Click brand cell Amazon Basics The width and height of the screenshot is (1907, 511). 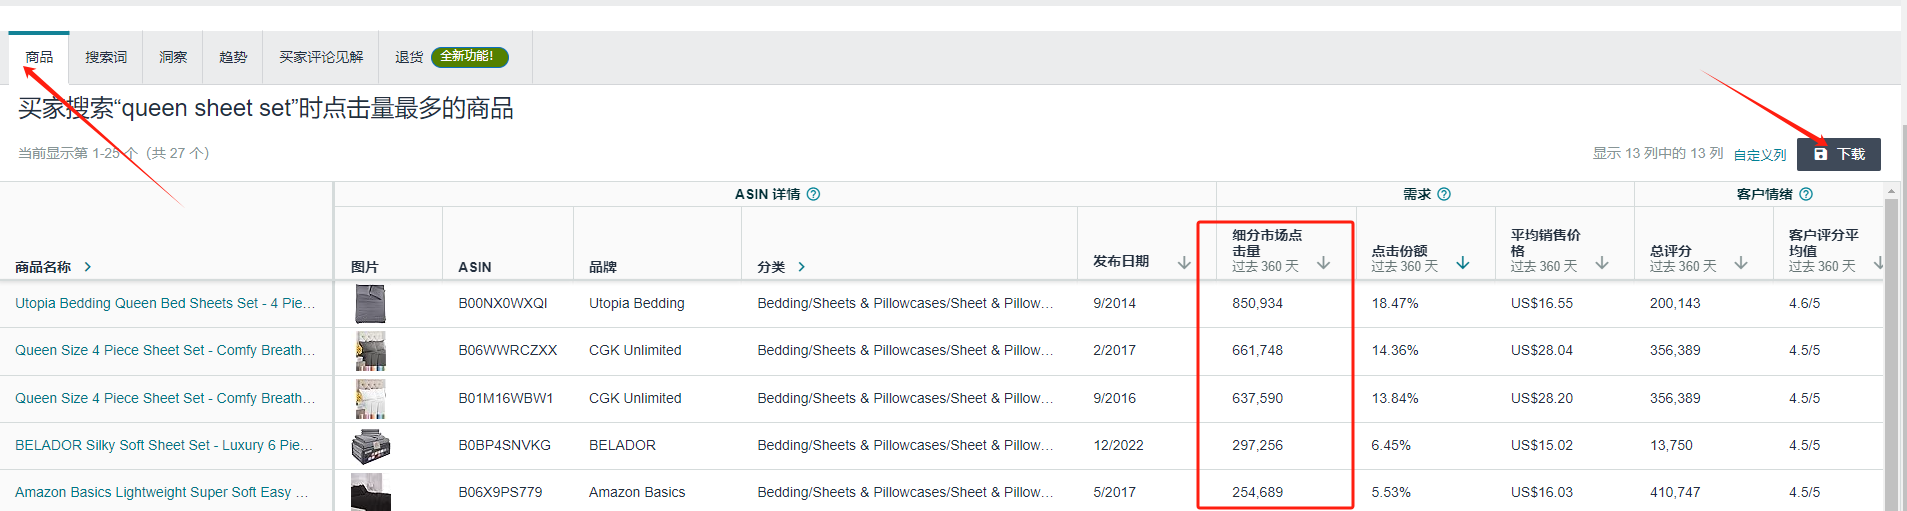[x=637, y=492]
